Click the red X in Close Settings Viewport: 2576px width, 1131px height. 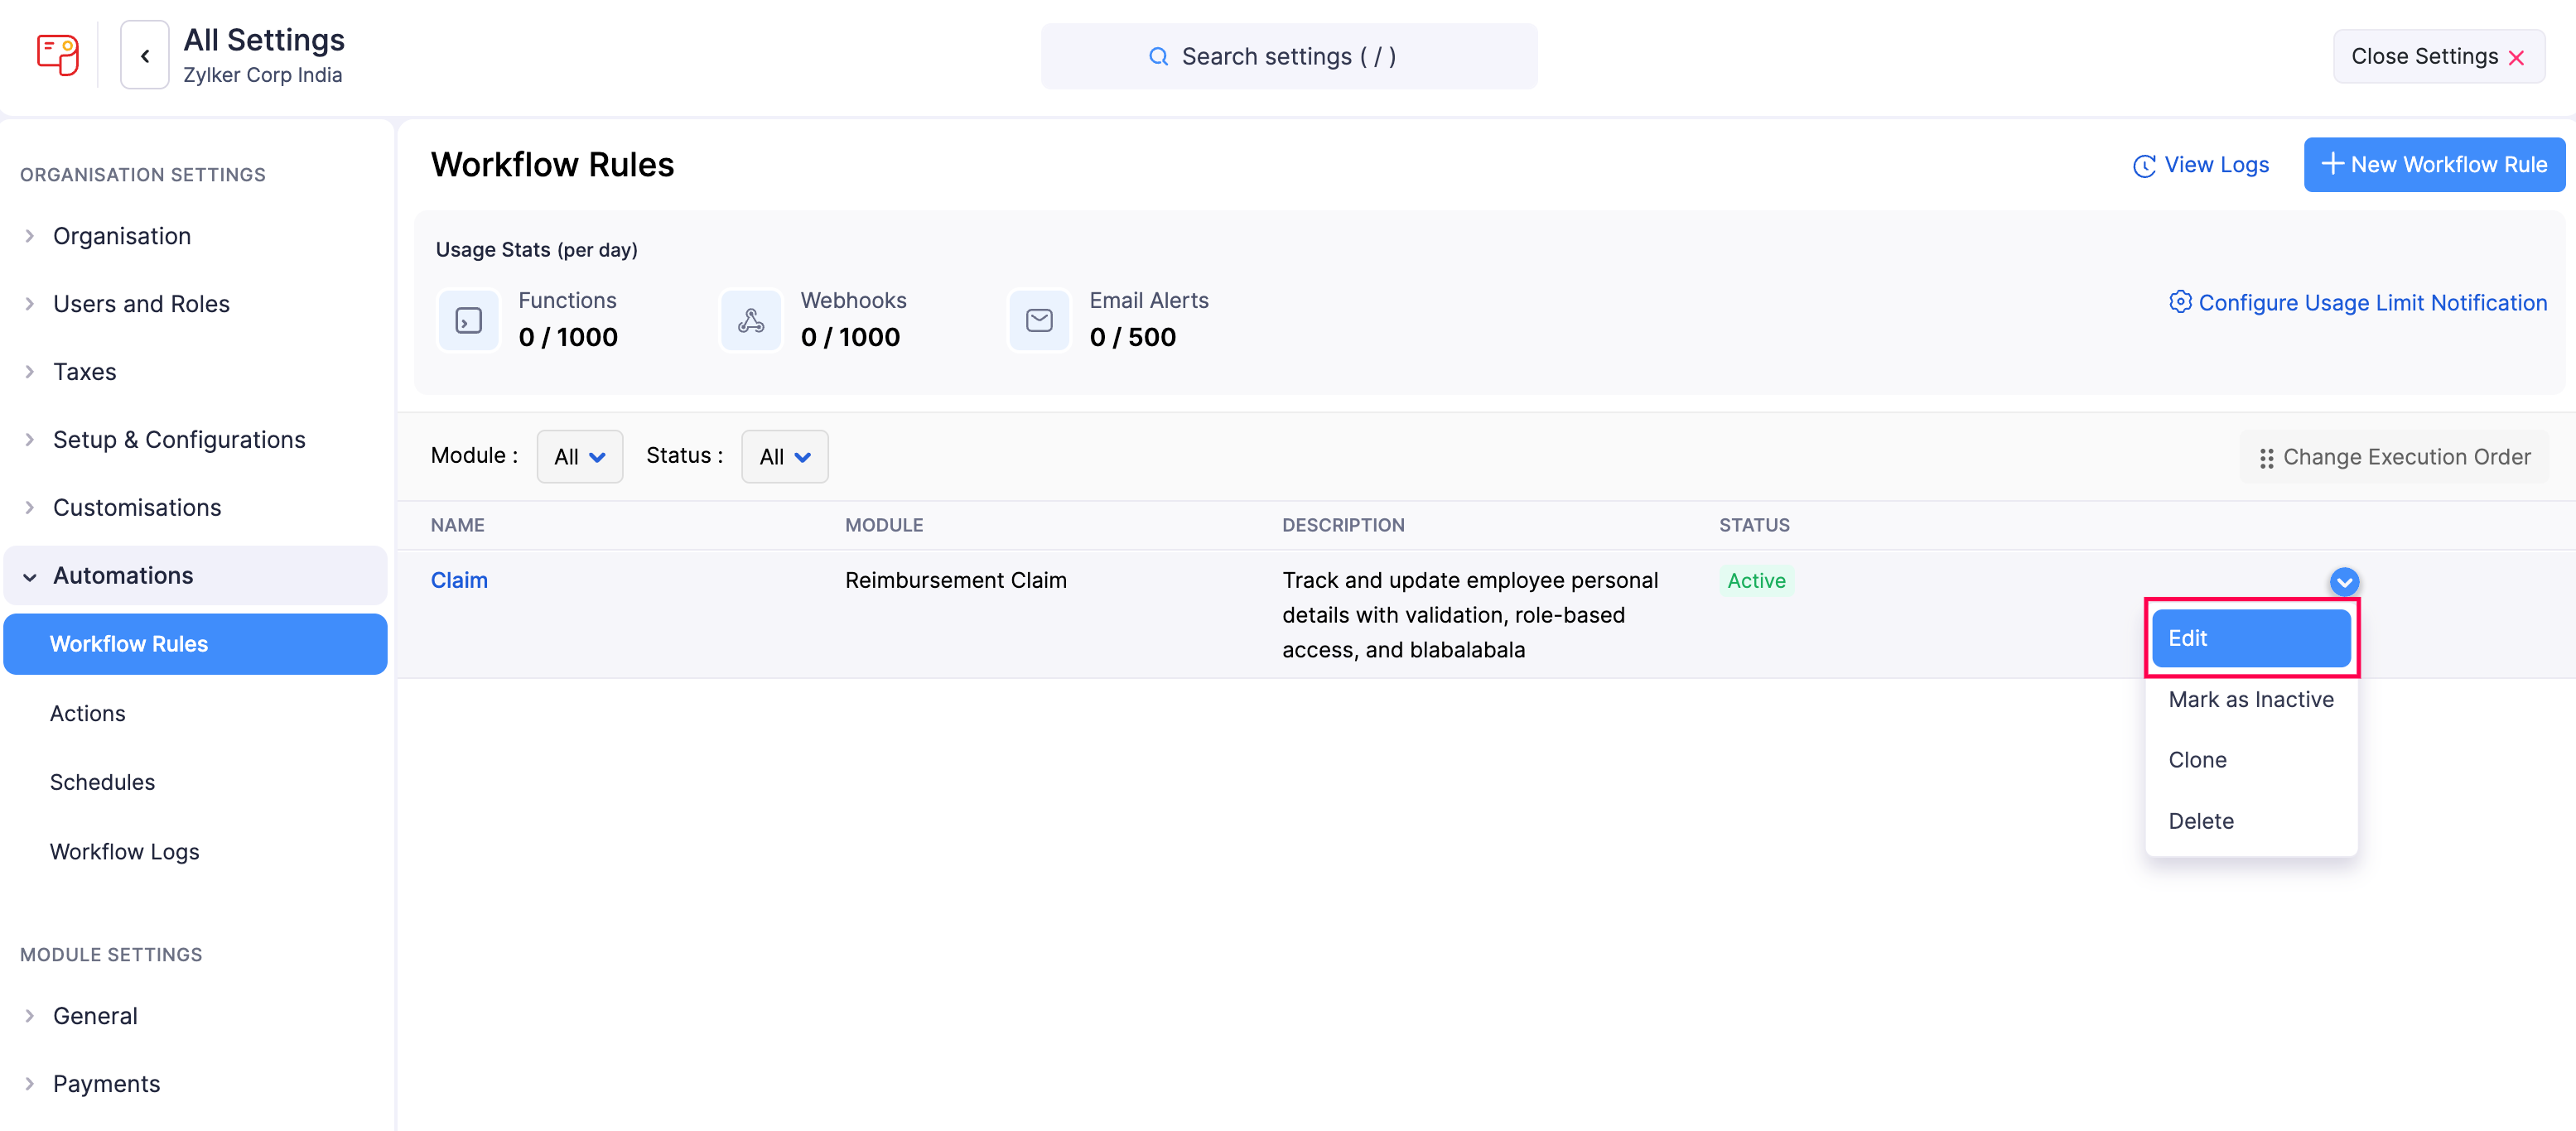tap(2516, 58)
